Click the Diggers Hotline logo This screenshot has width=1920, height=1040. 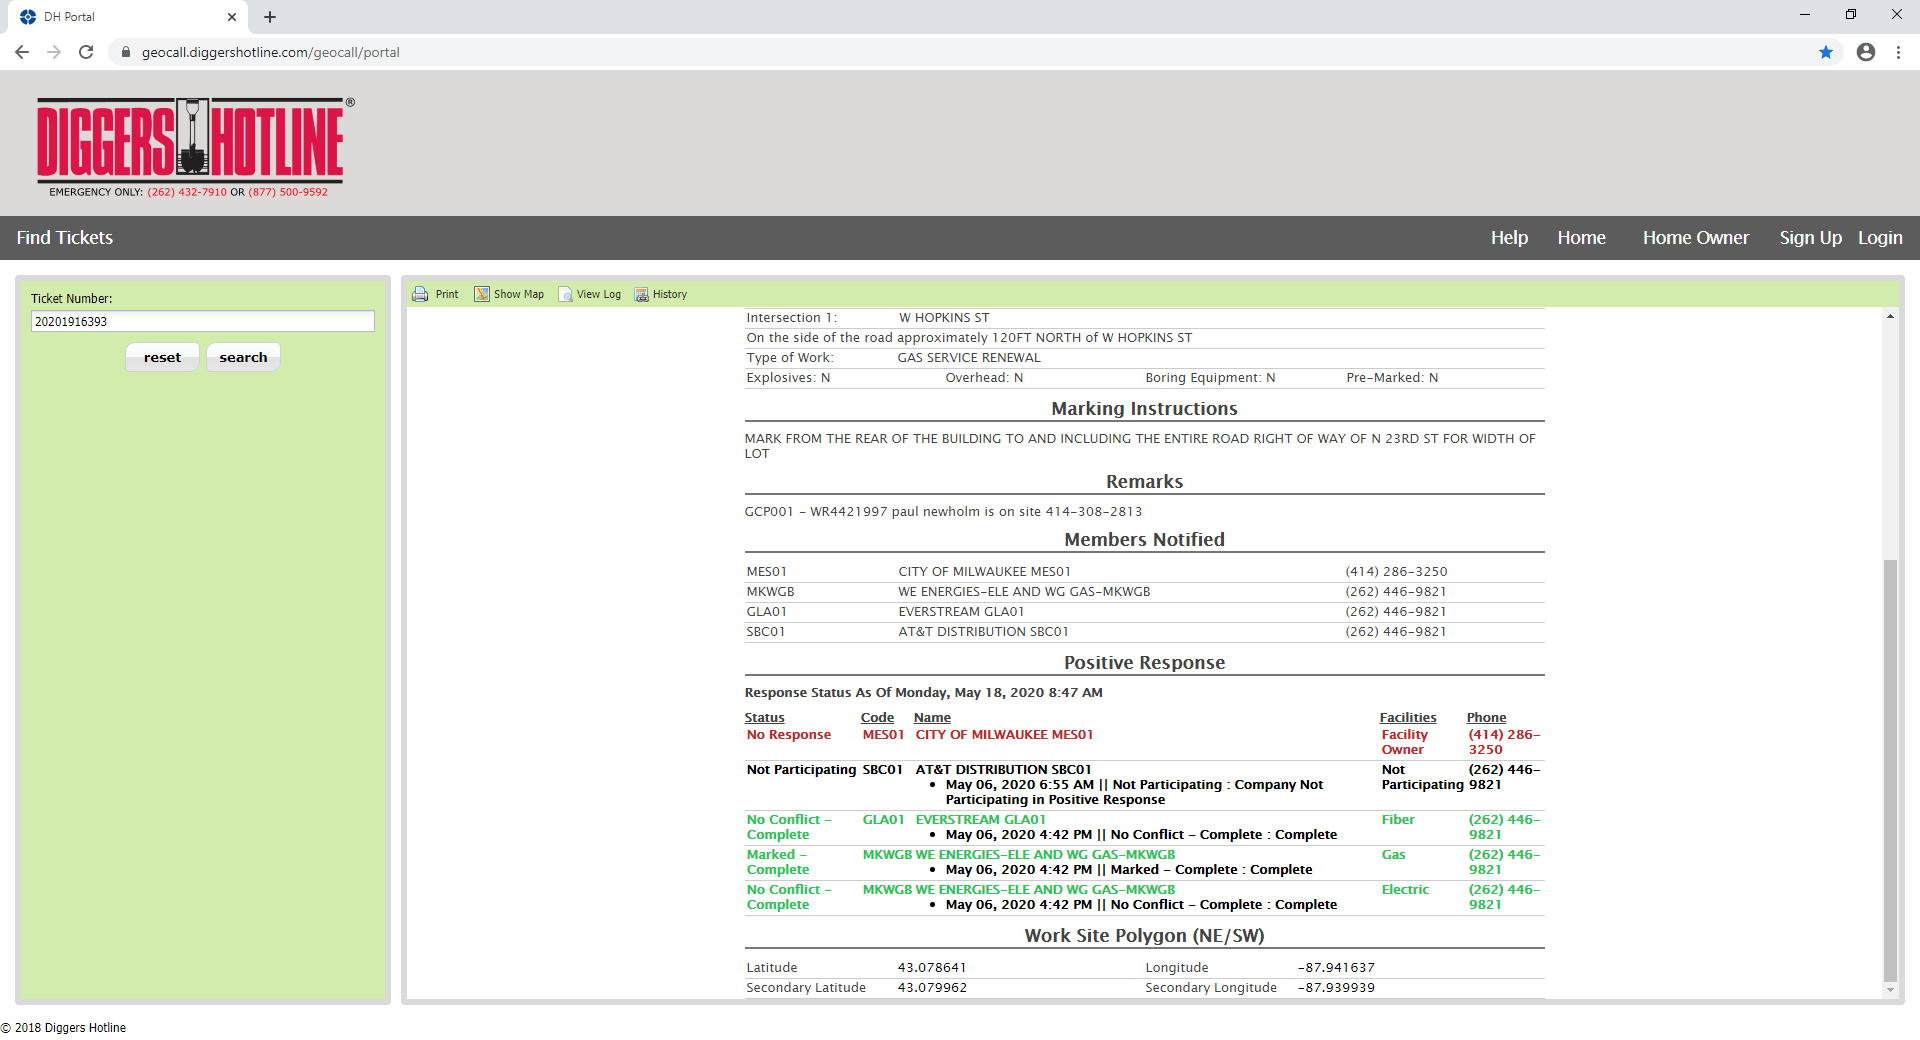(191, 140)
